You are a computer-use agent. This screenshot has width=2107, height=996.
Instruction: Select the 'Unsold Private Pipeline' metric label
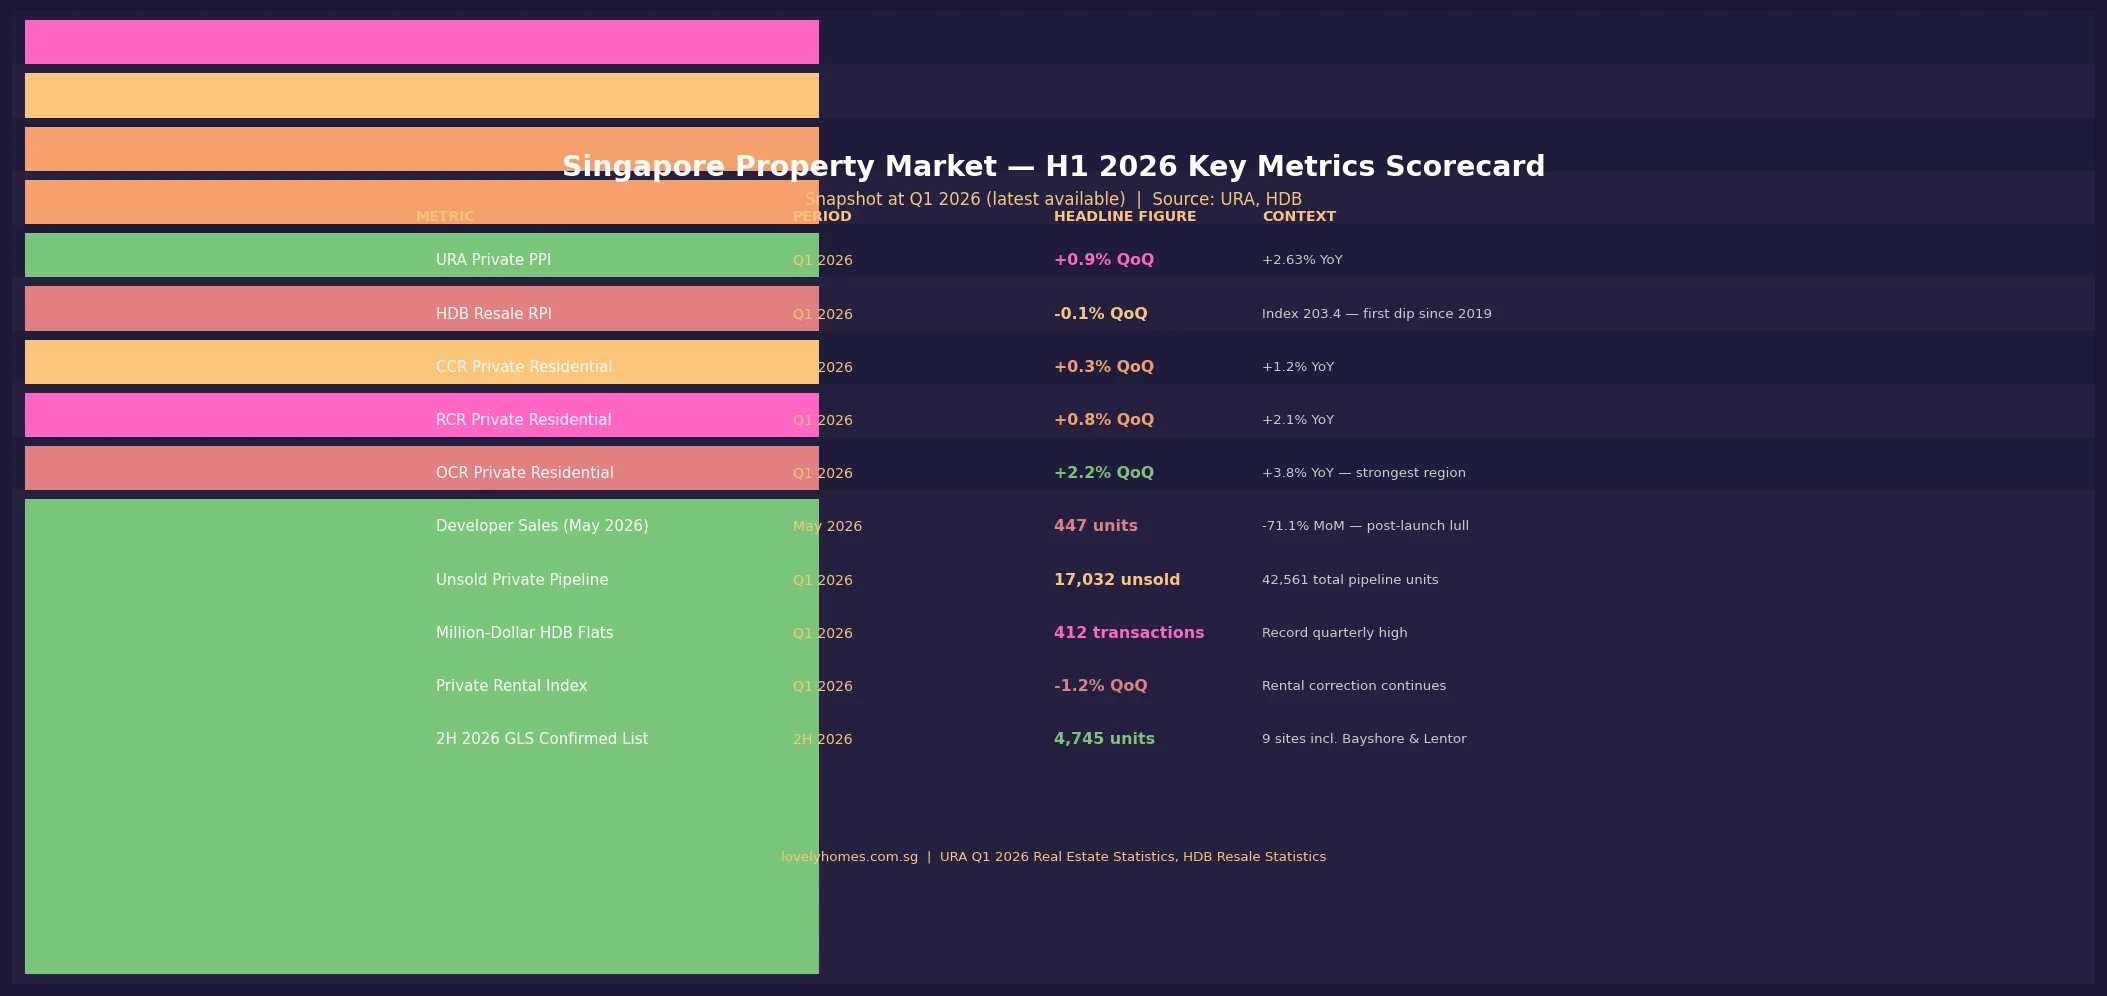[522, 580]
